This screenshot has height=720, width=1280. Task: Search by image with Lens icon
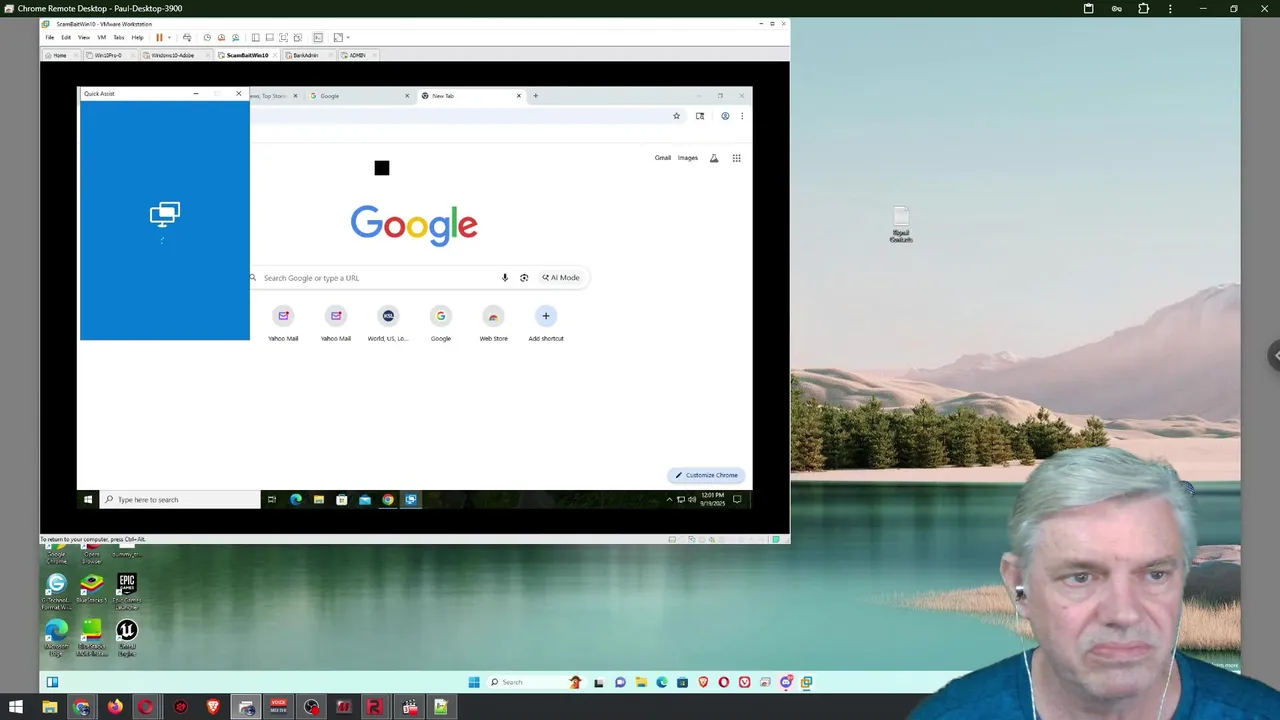(524, 278)
